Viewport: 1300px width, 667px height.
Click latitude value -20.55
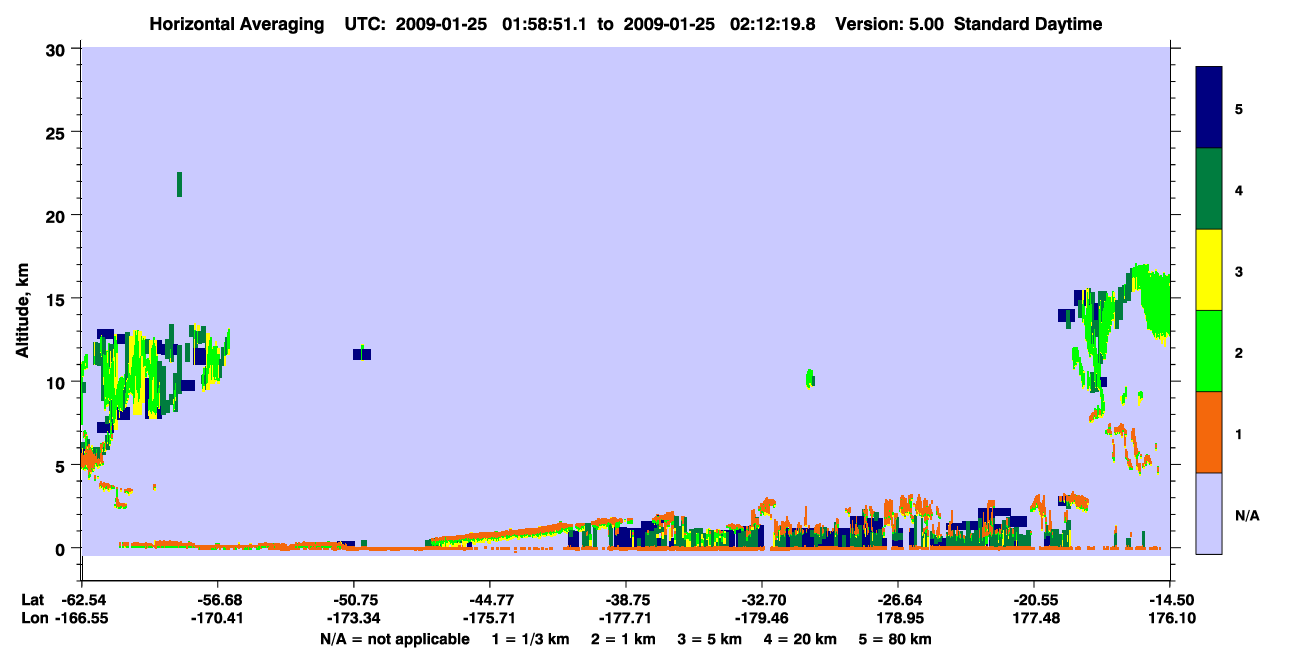coord(1034,600)
